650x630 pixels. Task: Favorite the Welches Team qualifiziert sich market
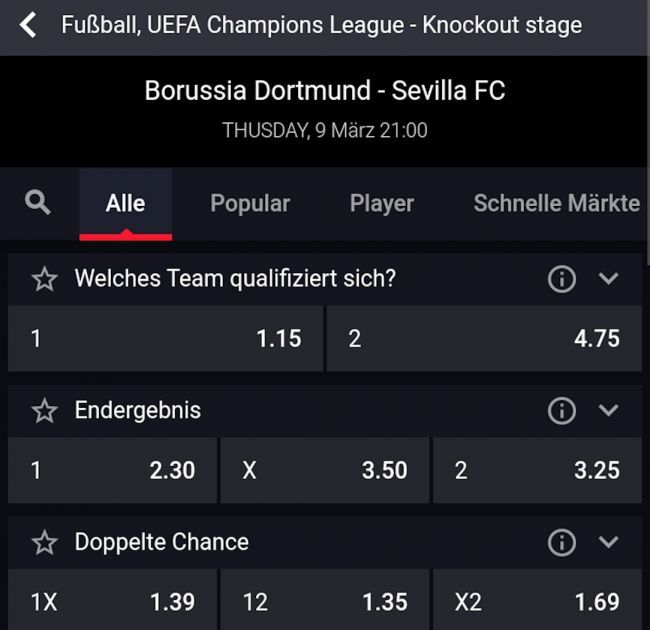click(x=45, y=279)
